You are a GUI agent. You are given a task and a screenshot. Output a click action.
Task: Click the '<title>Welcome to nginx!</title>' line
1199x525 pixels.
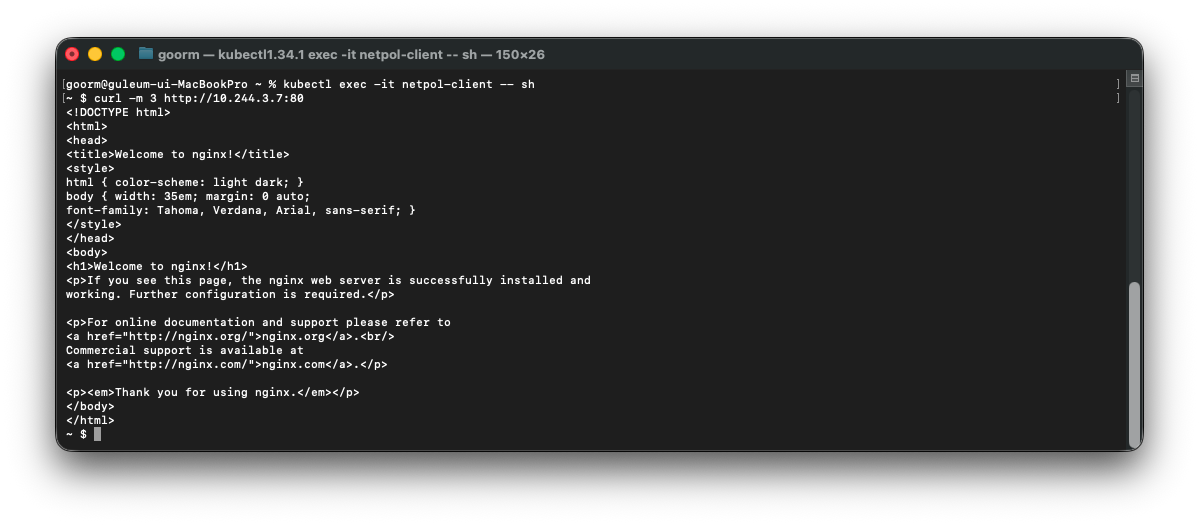(x=177, y=154)
